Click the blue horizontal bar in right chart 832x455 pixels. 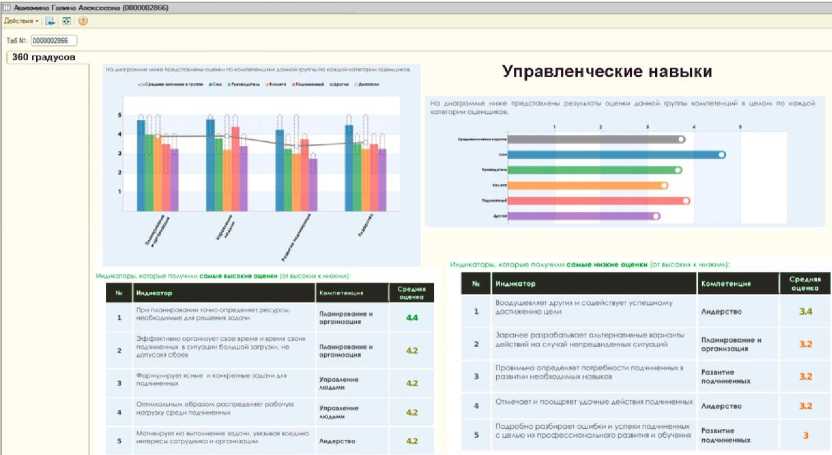(616, 154)
